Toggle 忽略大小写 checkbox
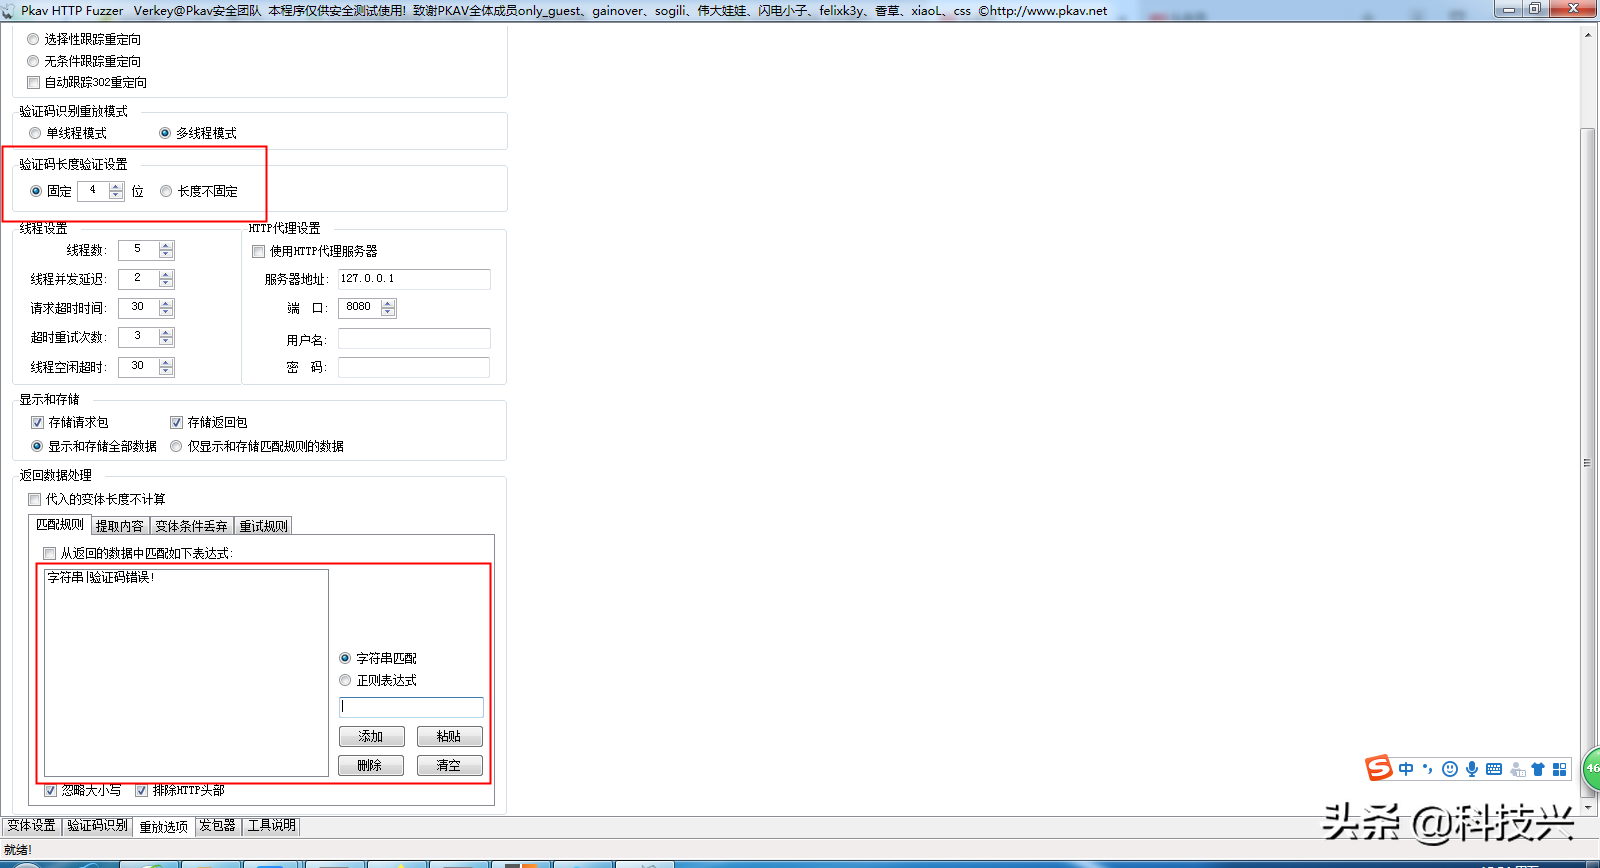1600x868 pixels. click(x=50, y=790)
